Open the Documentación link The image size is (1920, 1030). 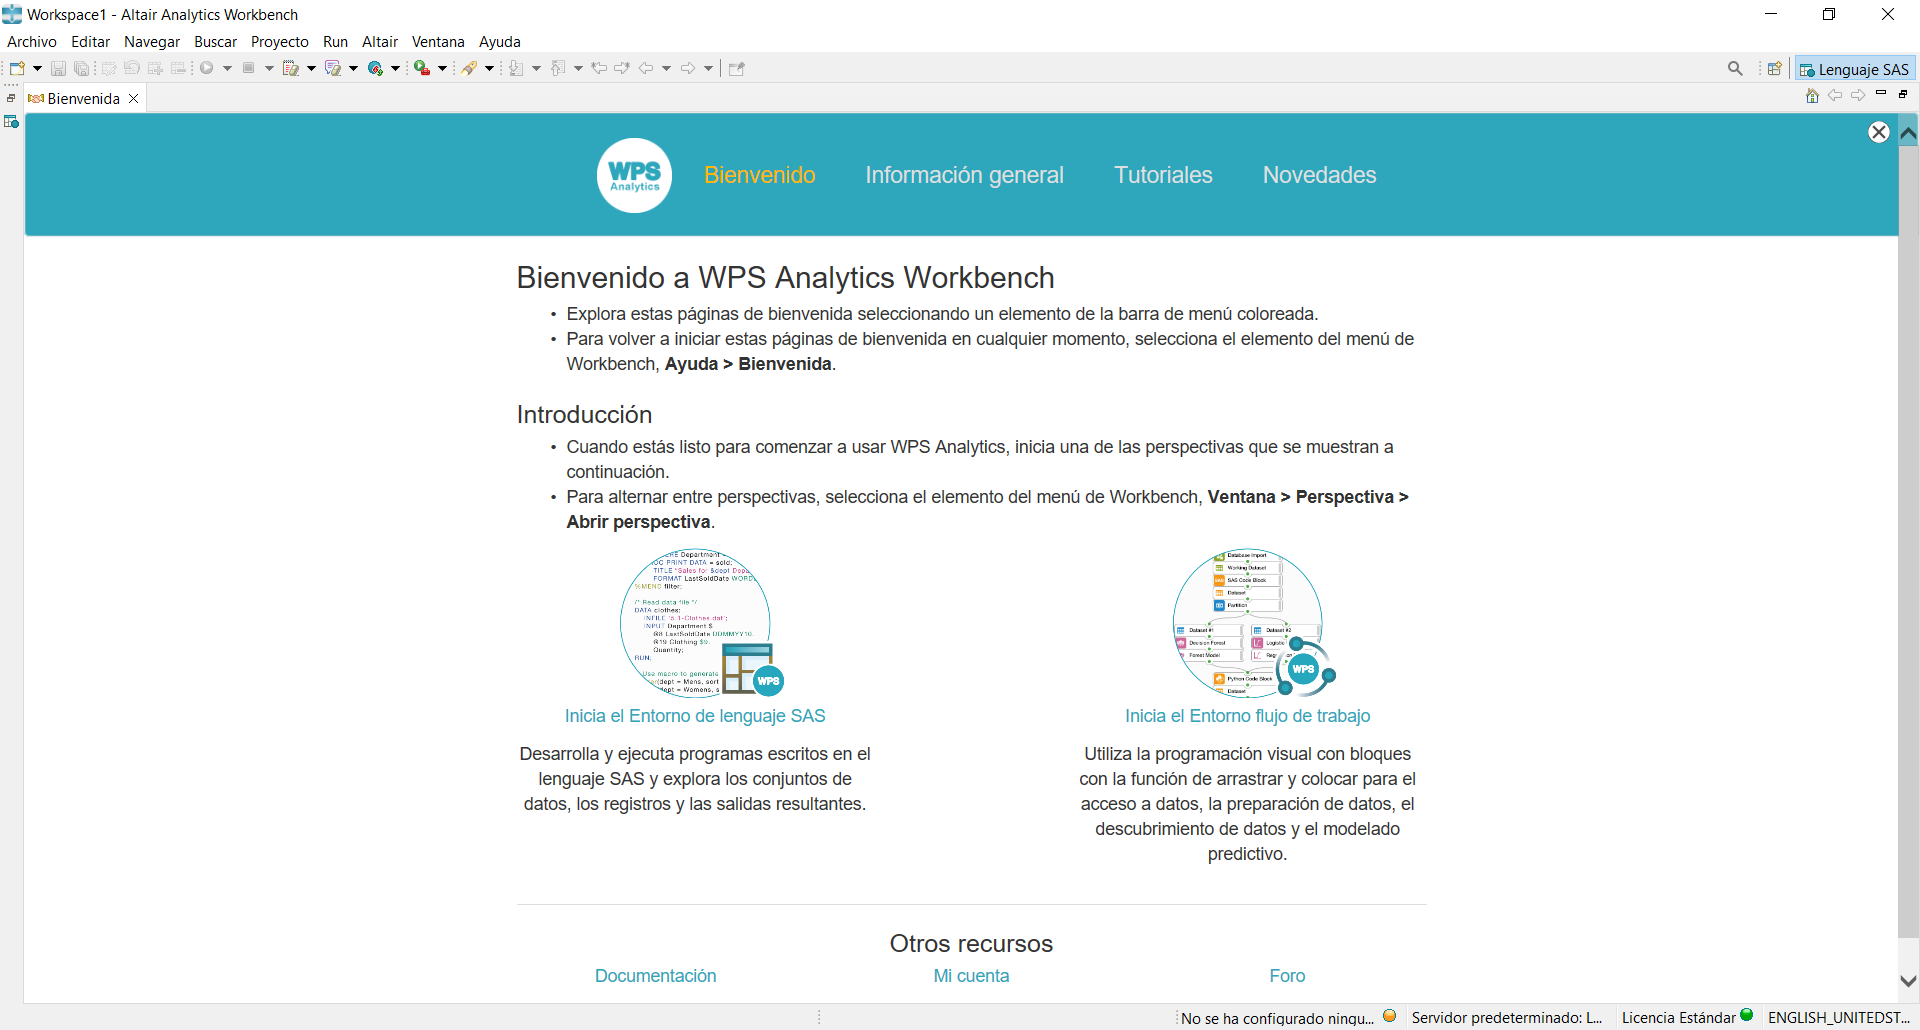pyautogui.click(x=656, y=976)
